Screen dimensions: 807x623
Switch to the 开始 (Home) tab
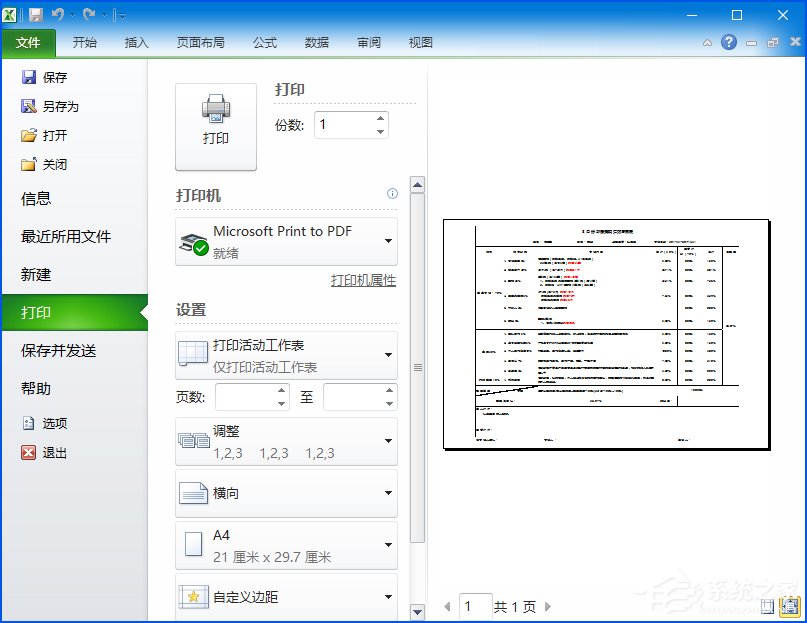pos(84,43)
